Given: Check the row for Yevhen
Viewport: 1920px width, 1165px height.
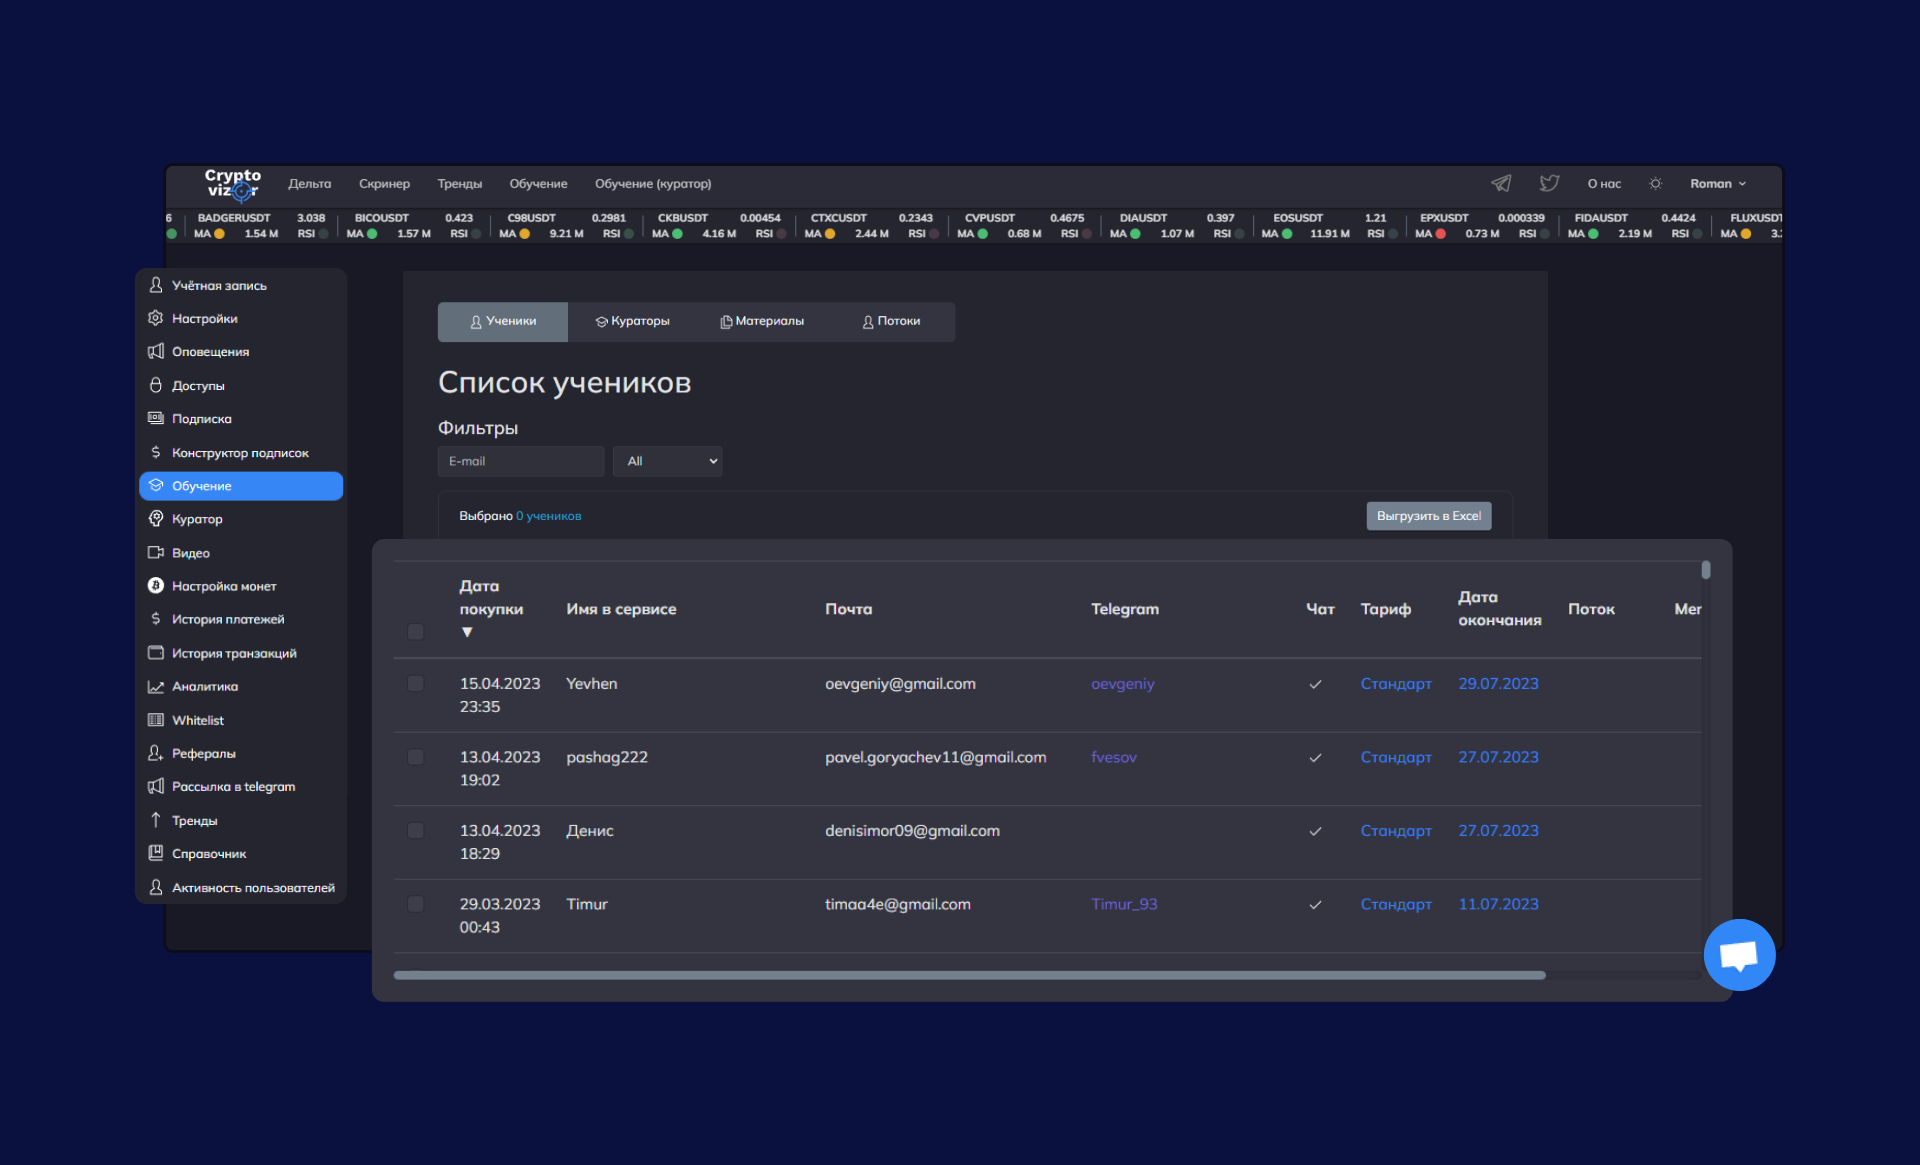Looking at the screenshot, I should [416, 684].
